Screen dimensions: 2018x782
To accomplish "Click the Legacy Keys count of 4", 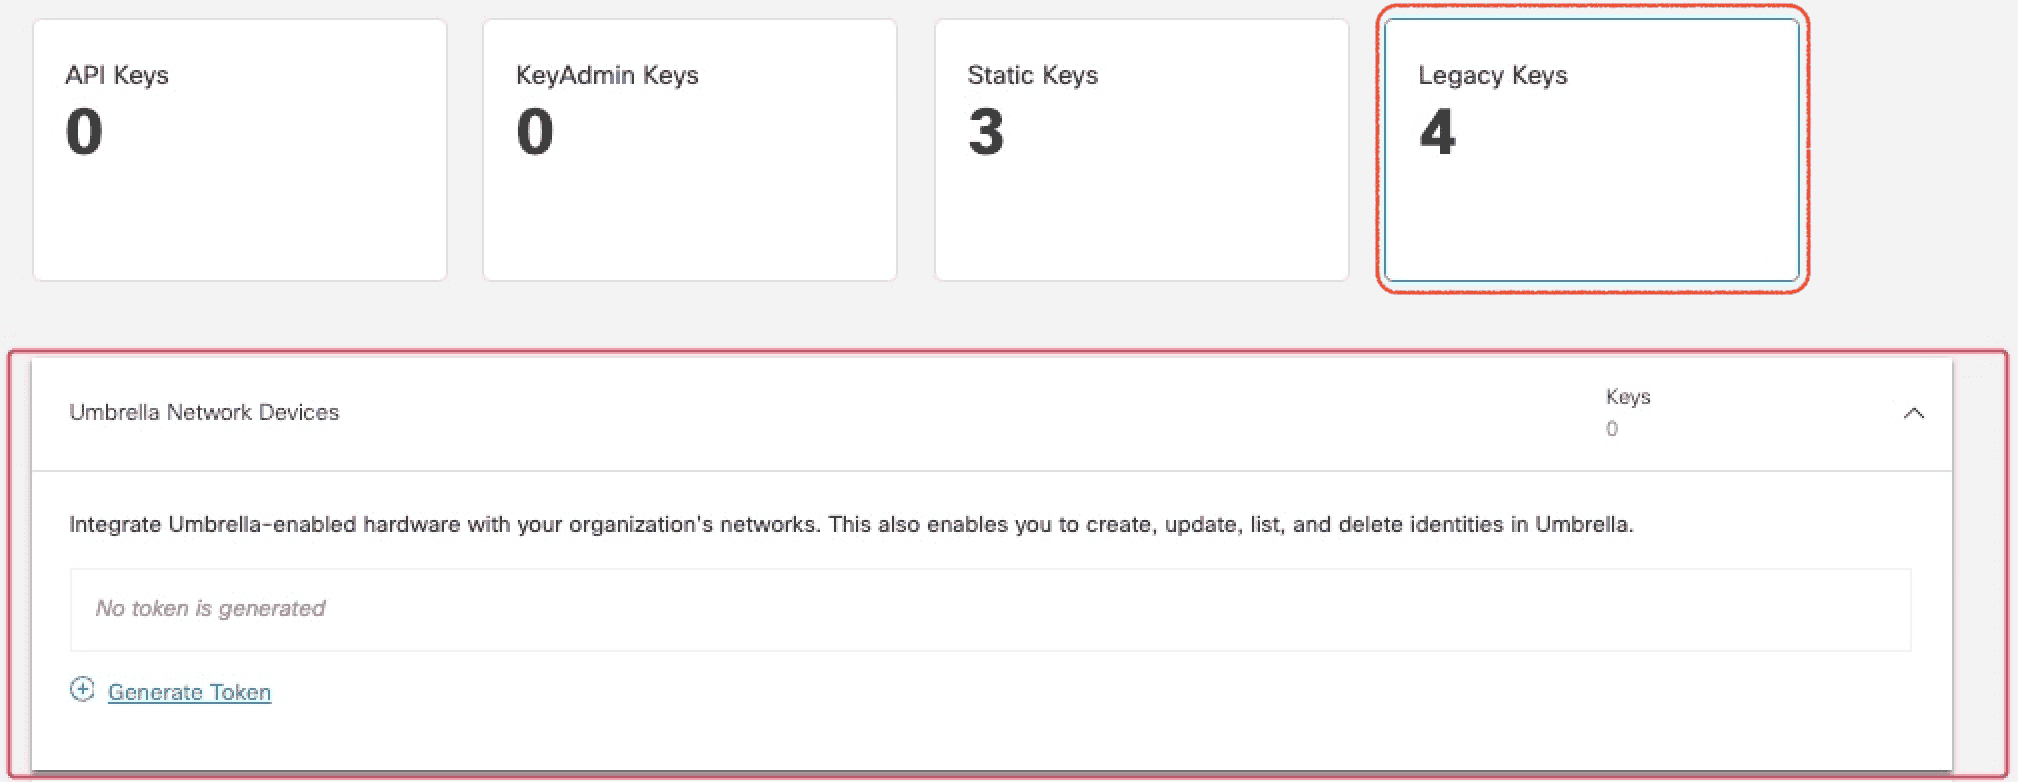I will 1438,133.
